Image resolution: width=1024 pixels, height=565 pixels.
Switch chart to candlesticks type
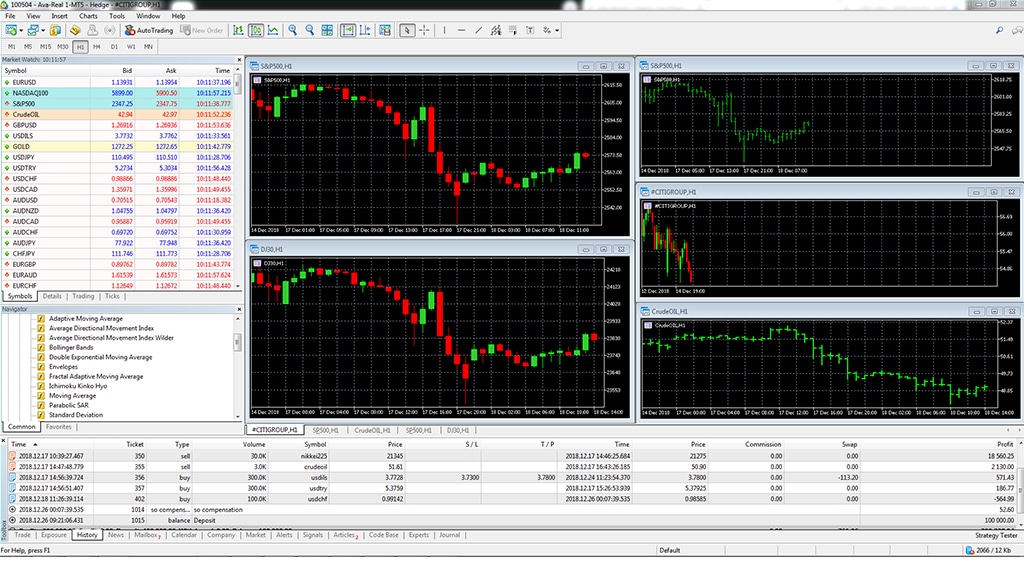[255, 30]
